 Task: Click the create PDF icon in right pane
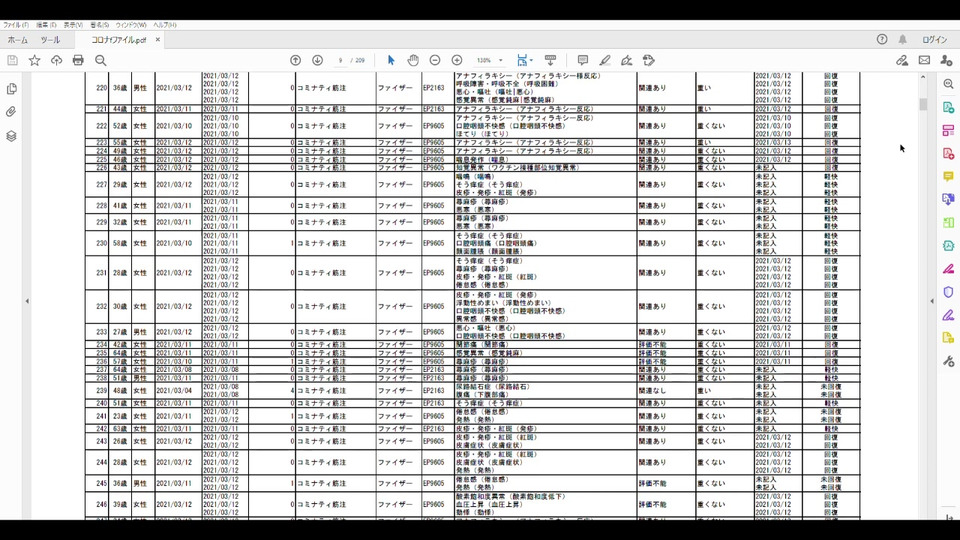point(948,153)
